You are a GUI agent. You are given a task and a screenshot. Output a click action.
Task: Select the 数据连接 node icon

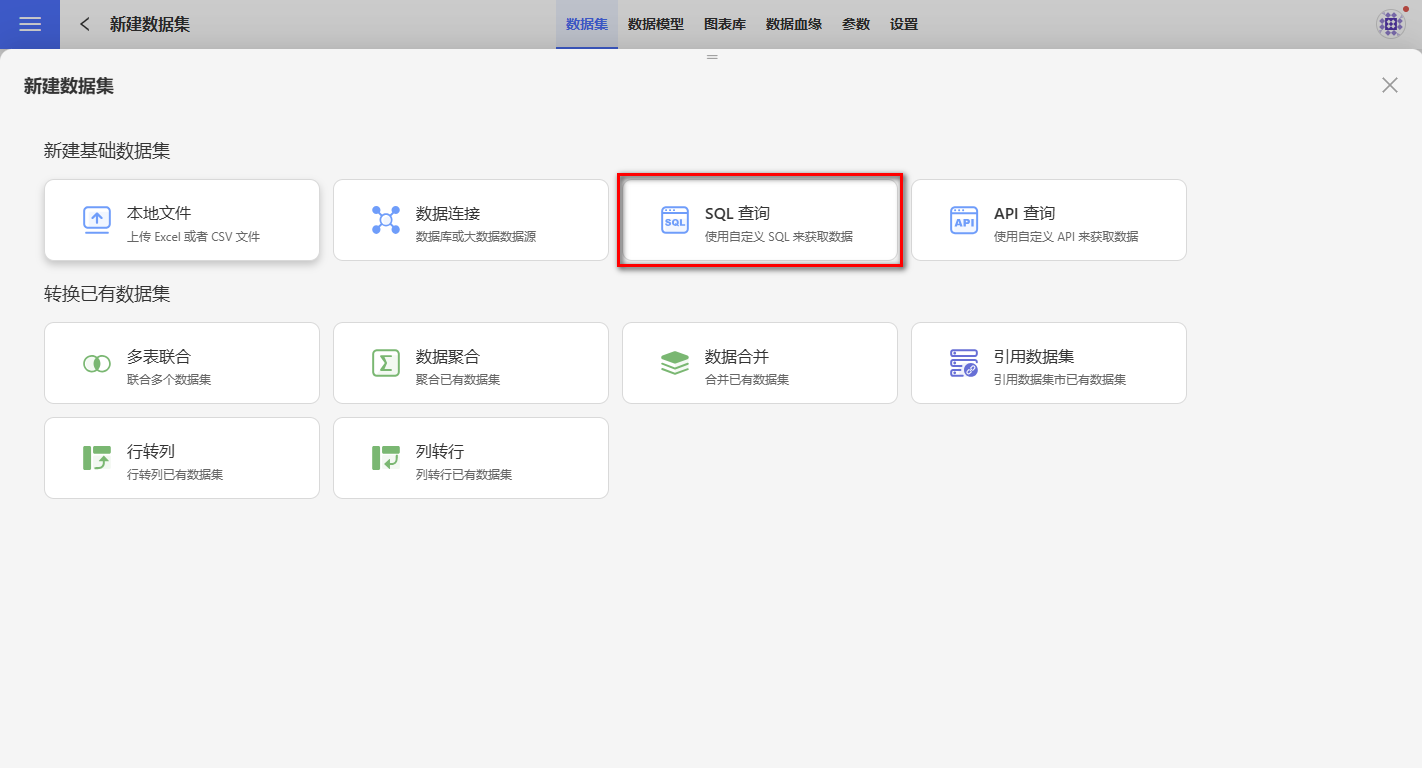coord(386,220)
